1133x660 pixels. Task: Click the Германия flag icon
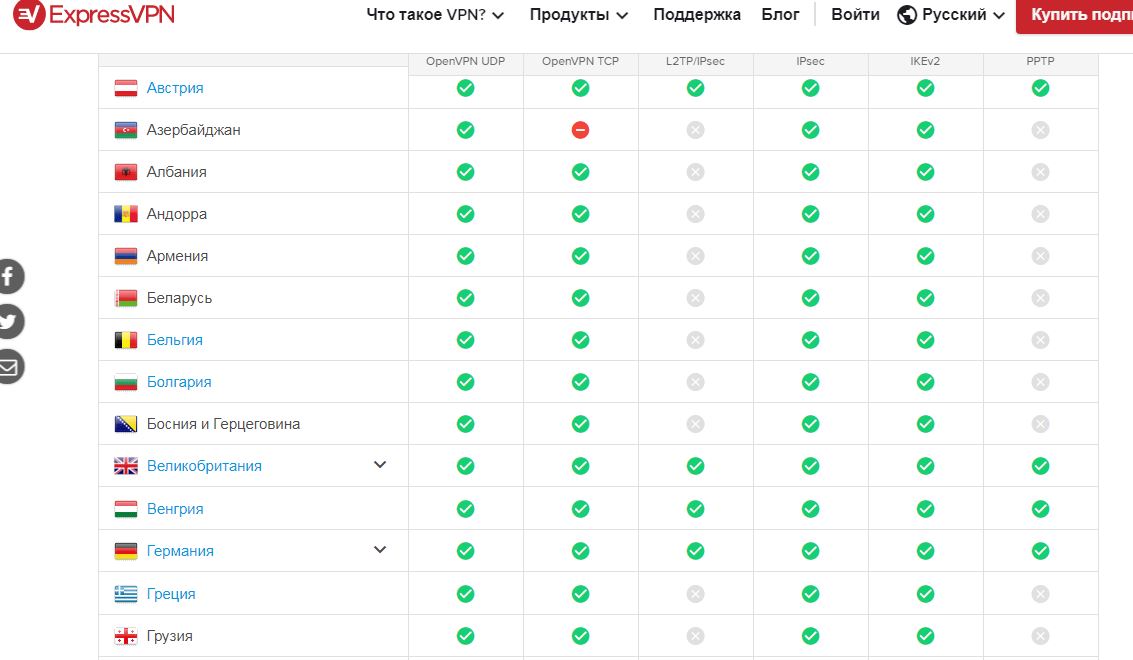coord(126,551)
